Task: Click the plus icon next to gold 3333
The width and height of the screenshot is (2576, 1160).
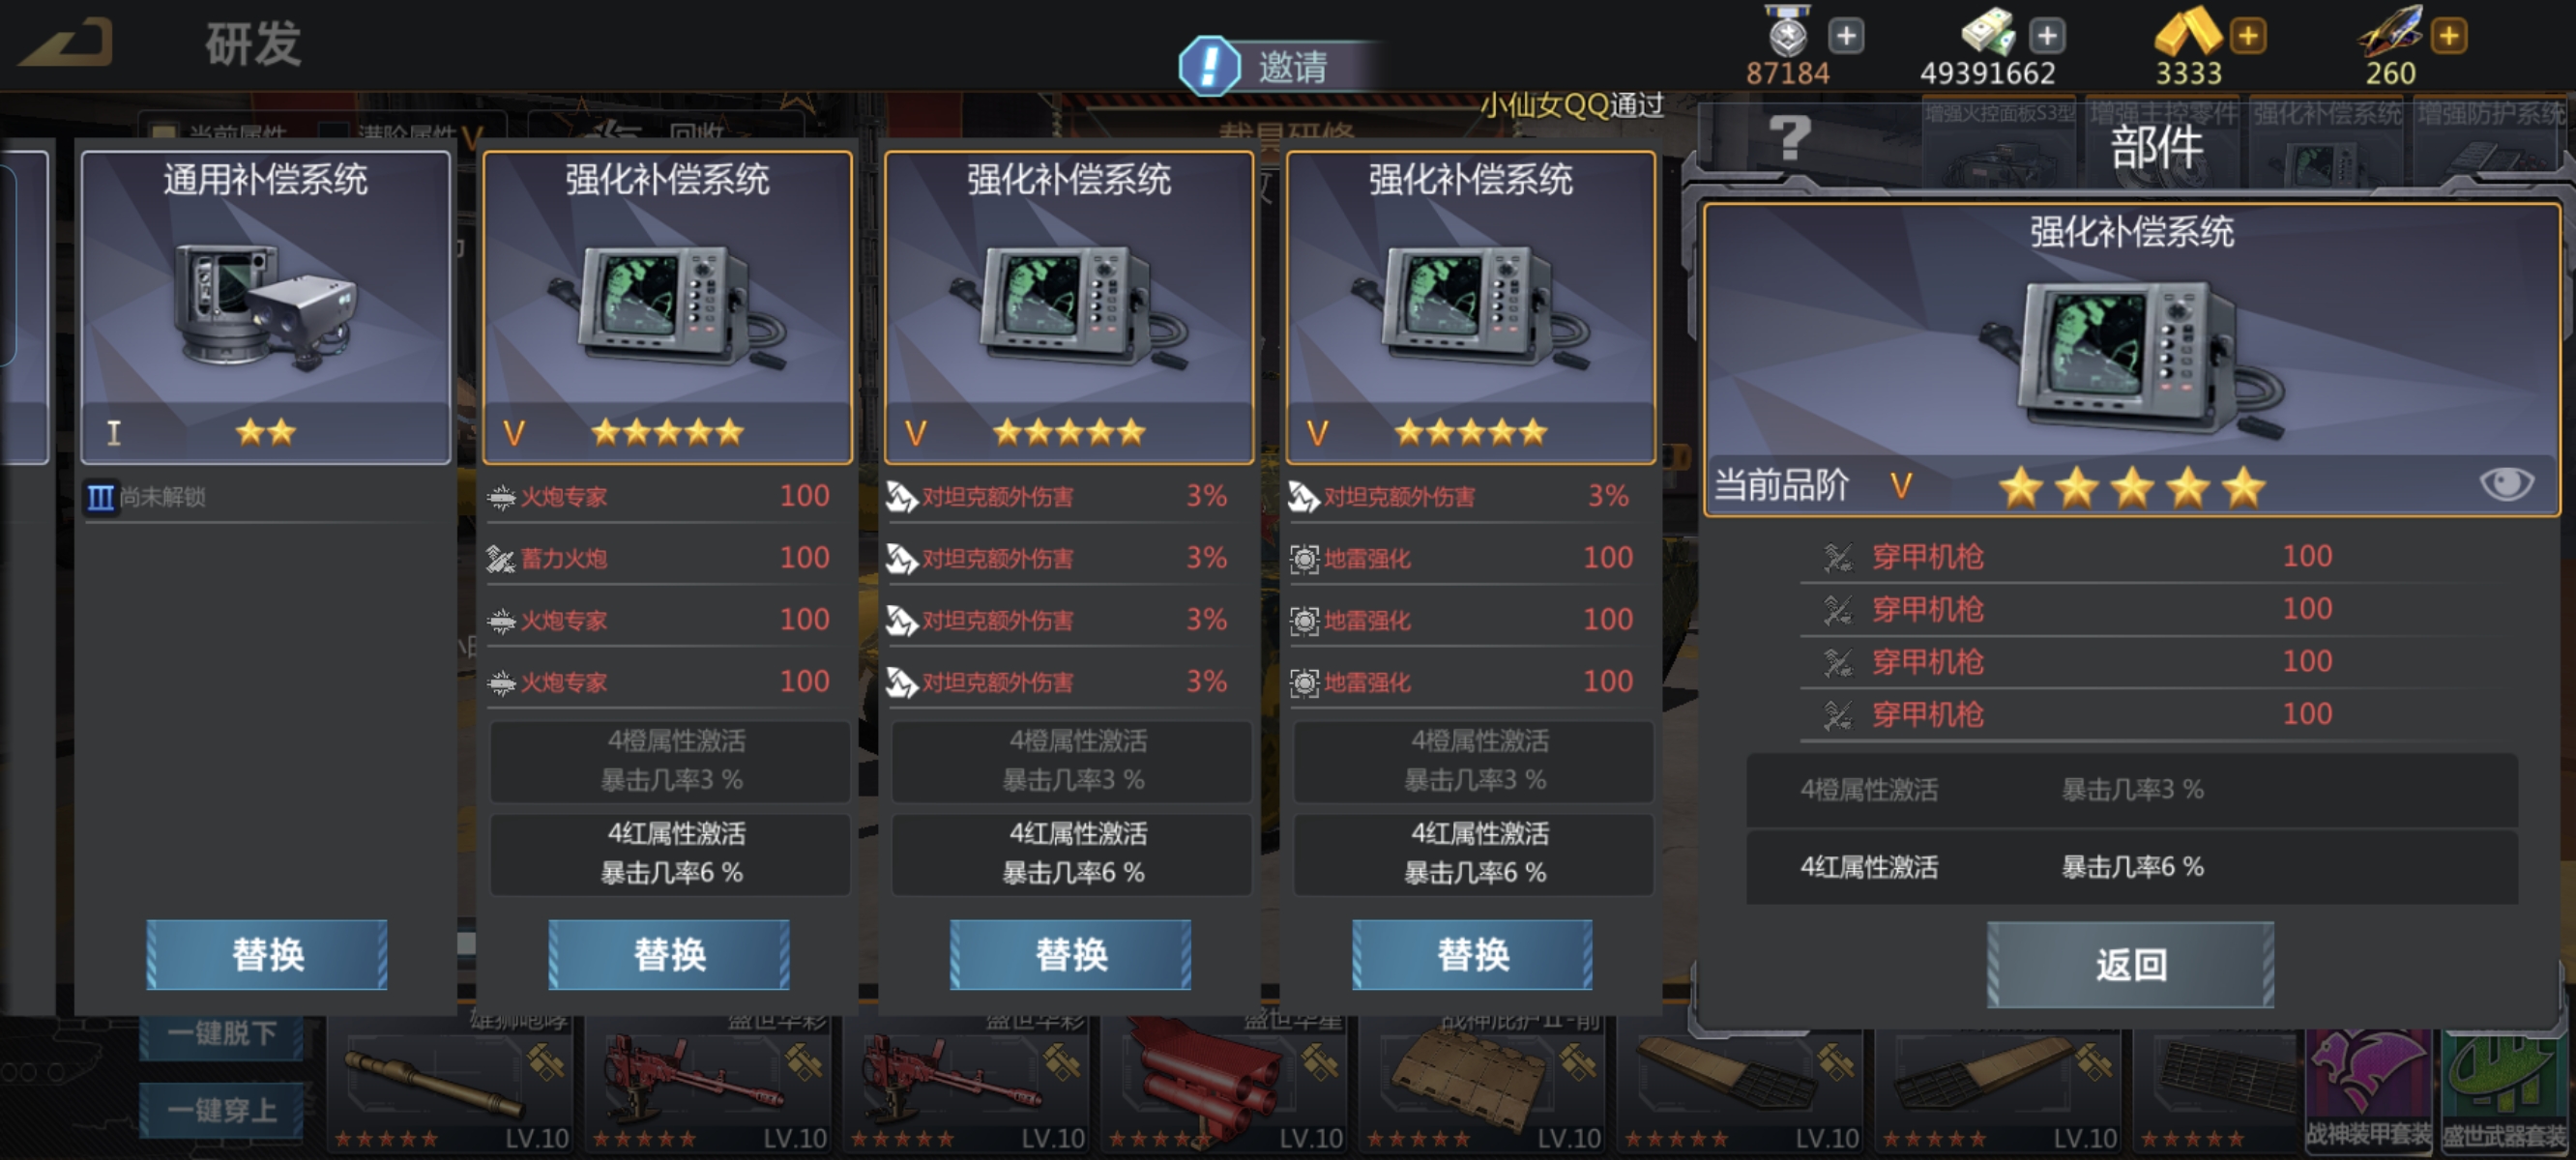Action: [x=2248, y=36]
